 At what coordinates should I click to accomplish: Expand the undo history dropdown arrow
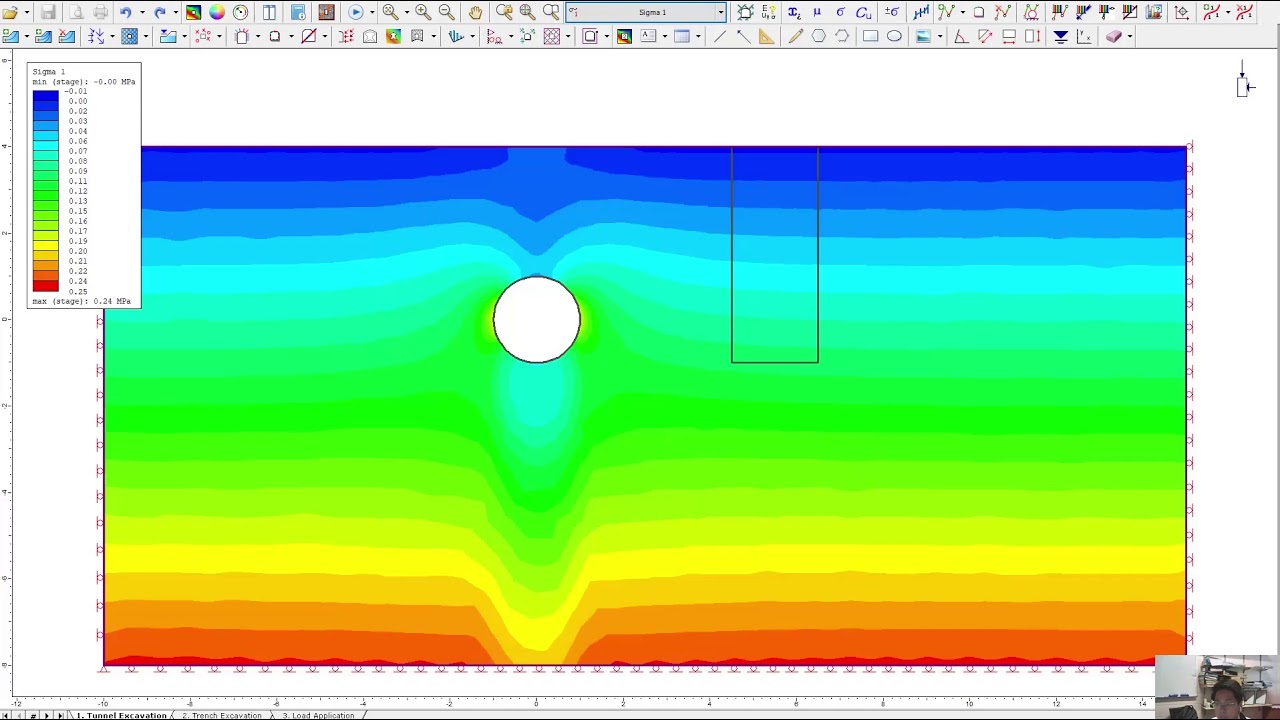[x=142, y=12]
